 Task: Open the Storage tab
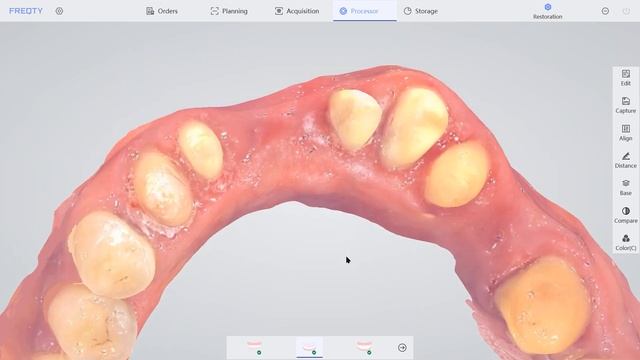point(421,11)
